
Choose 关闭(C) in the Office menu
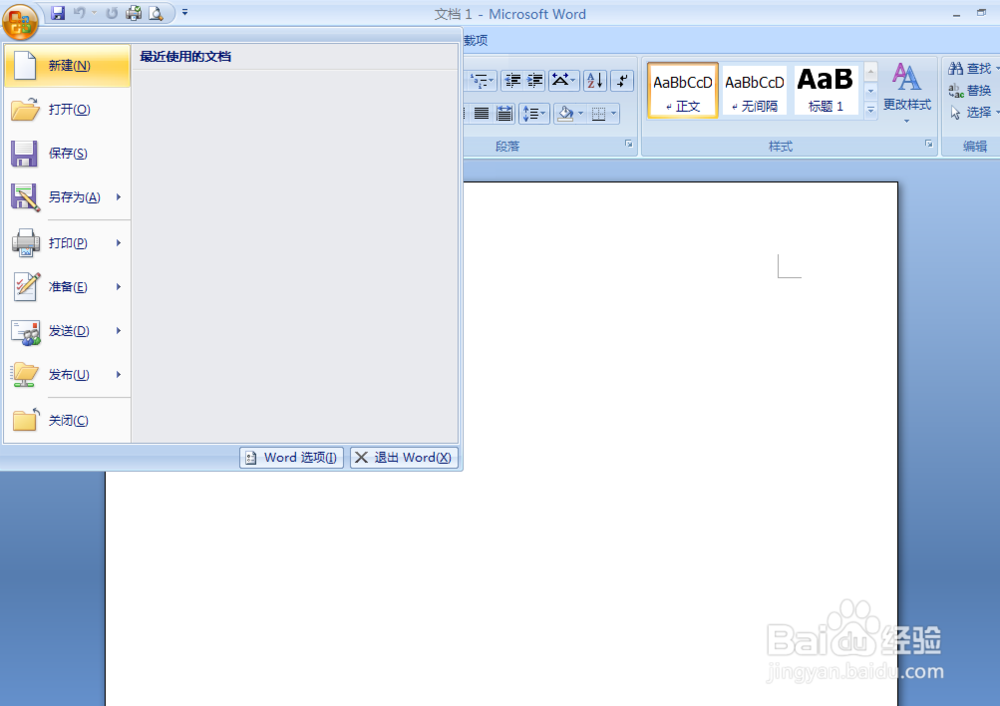(x=67, y=421)
